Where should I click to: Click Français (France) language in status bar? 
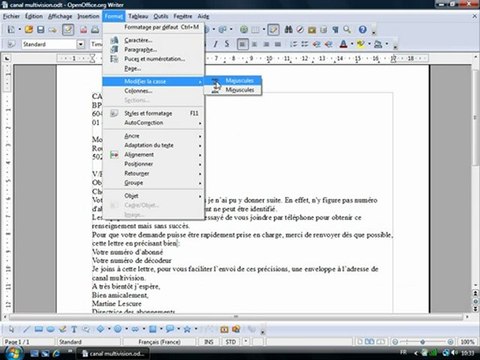pyautogui.click(x=159, y=342)
